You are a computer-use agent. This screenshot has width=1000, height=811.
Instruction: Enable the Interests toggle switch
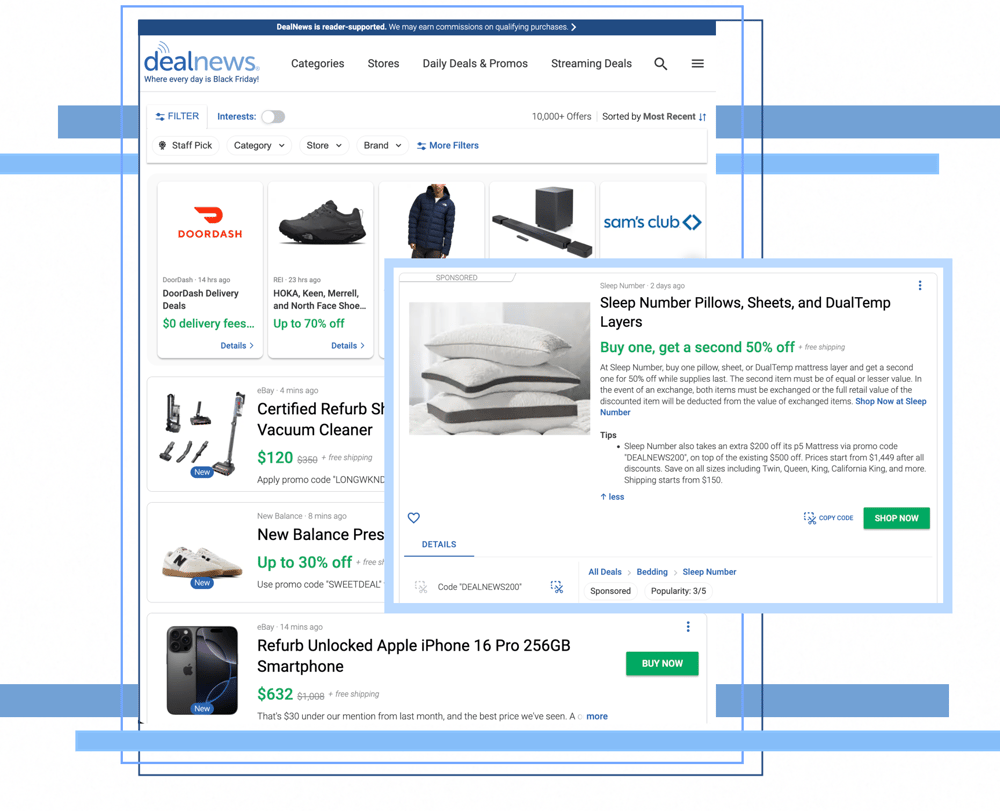273,116
